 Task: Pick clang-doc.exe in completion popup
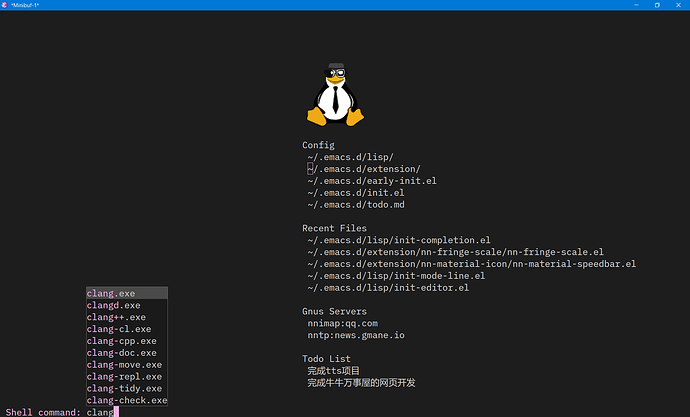pyautogui.click(x=127, y=353)
